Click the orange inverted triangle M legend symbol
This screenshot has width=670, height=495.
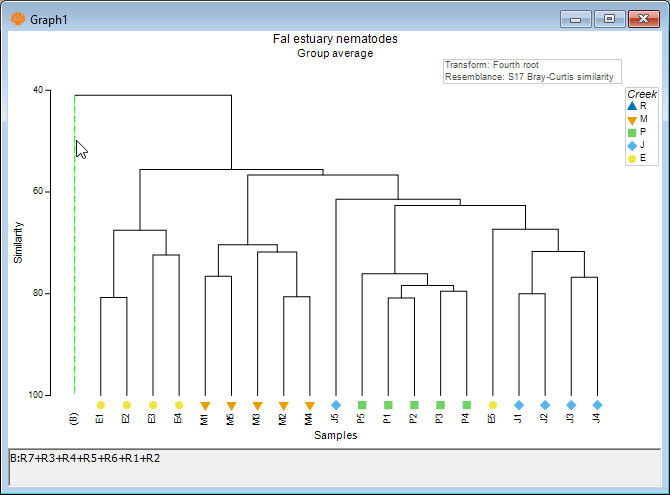[x=631, y=119]
